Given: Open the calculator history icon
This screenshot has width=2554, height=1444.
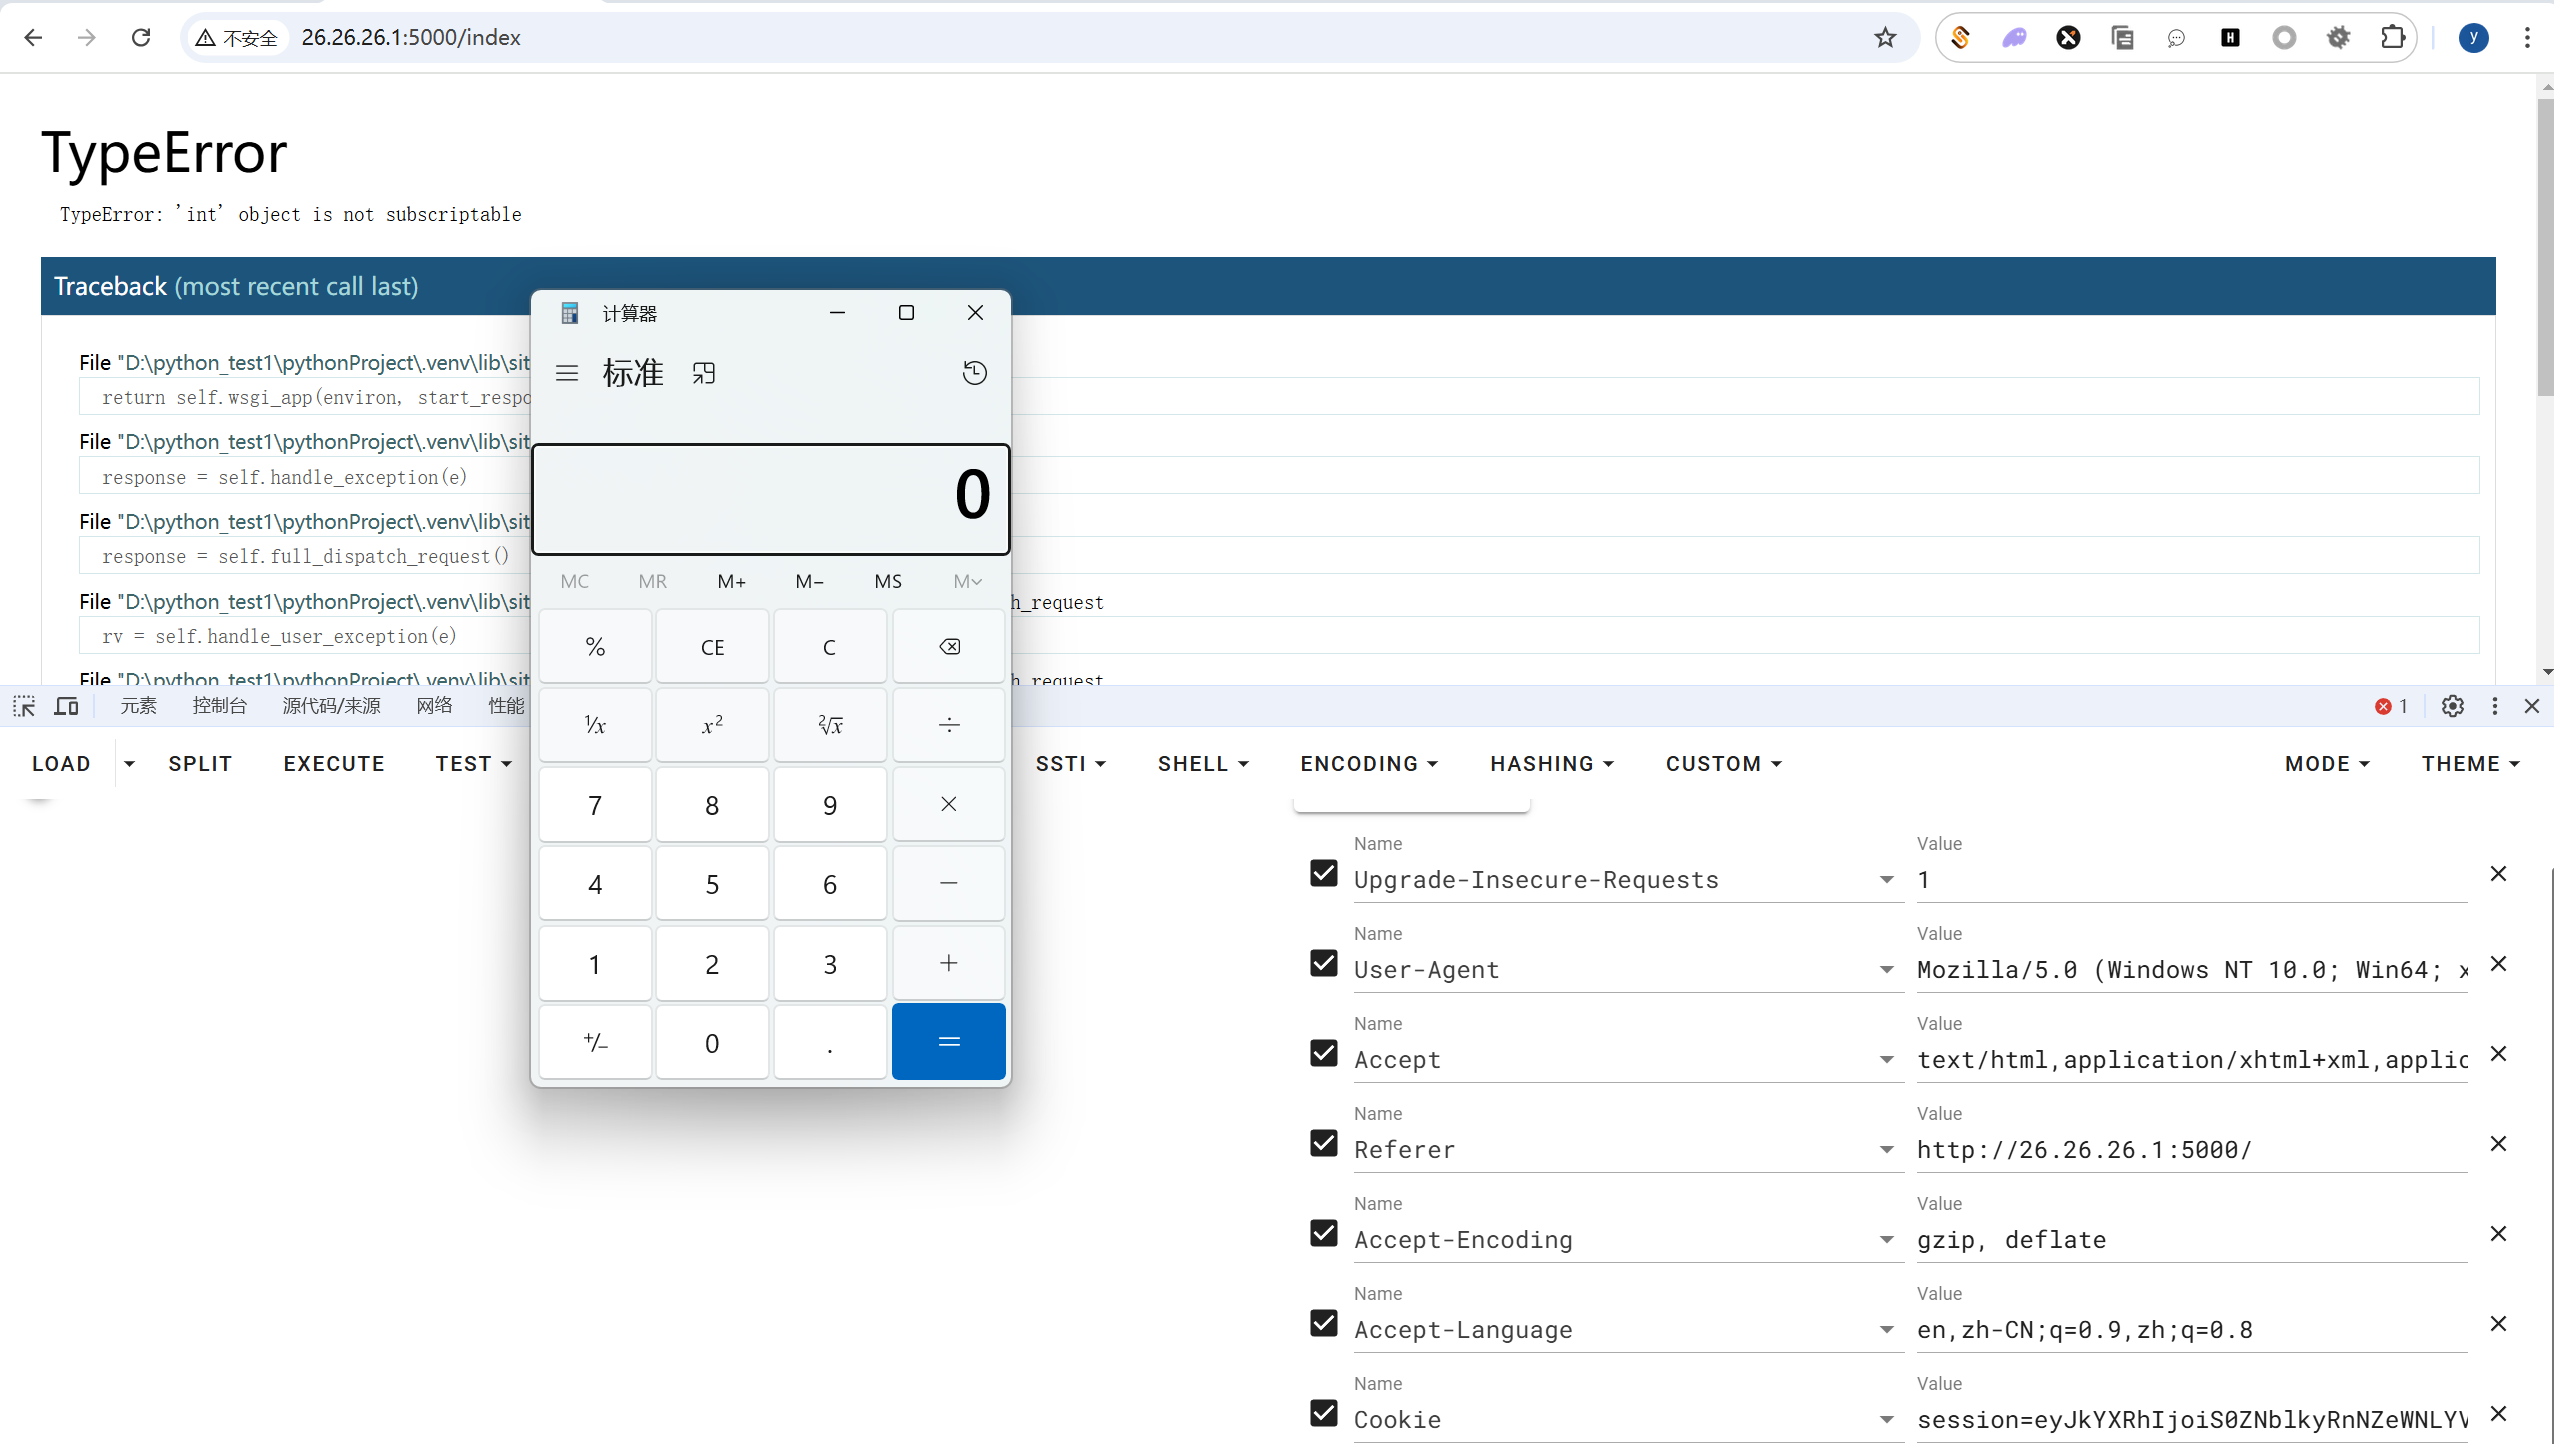Looking at the screenshot, I should [x=974, y=373].
